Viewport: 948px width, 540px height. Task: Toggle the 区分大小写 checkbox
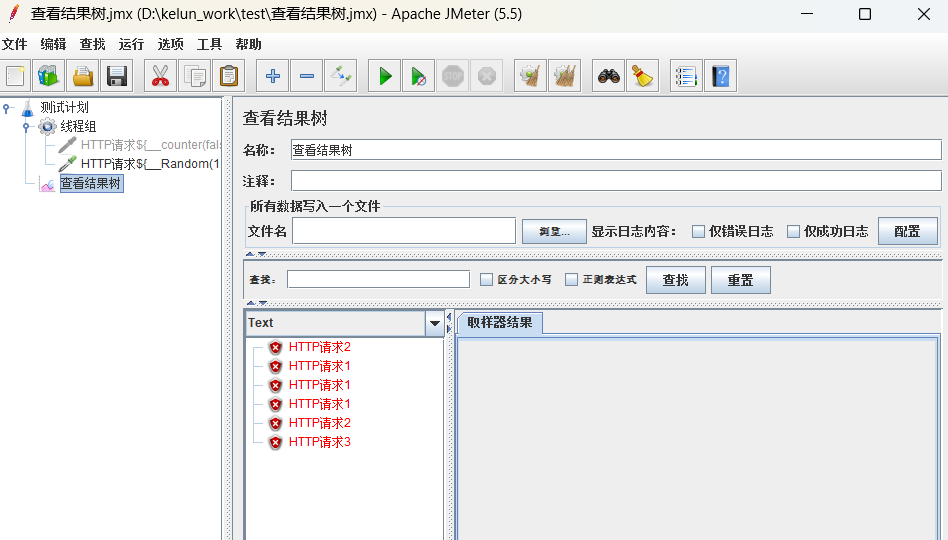486,279
